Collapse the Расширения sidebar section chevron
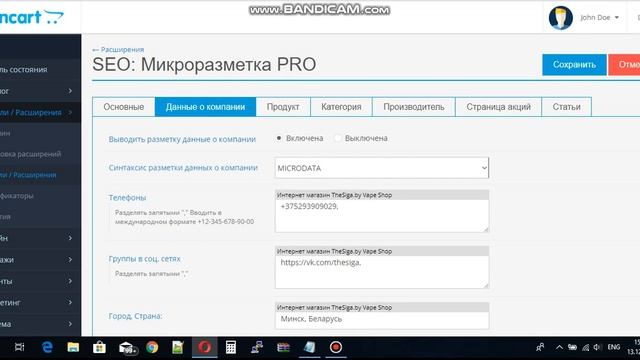Viewport: 640px width, 360px height. pos(70,112)
